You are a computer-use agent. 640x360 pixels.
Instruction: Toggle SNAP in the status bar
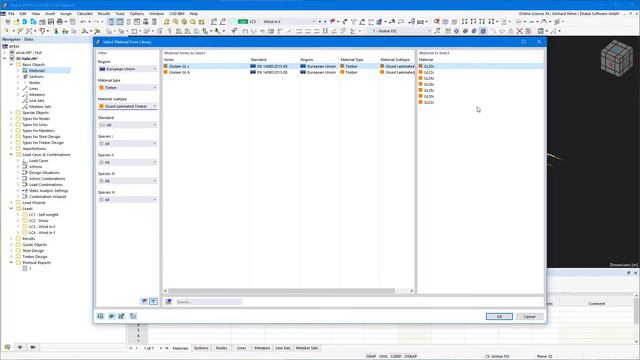click(371, 356)
